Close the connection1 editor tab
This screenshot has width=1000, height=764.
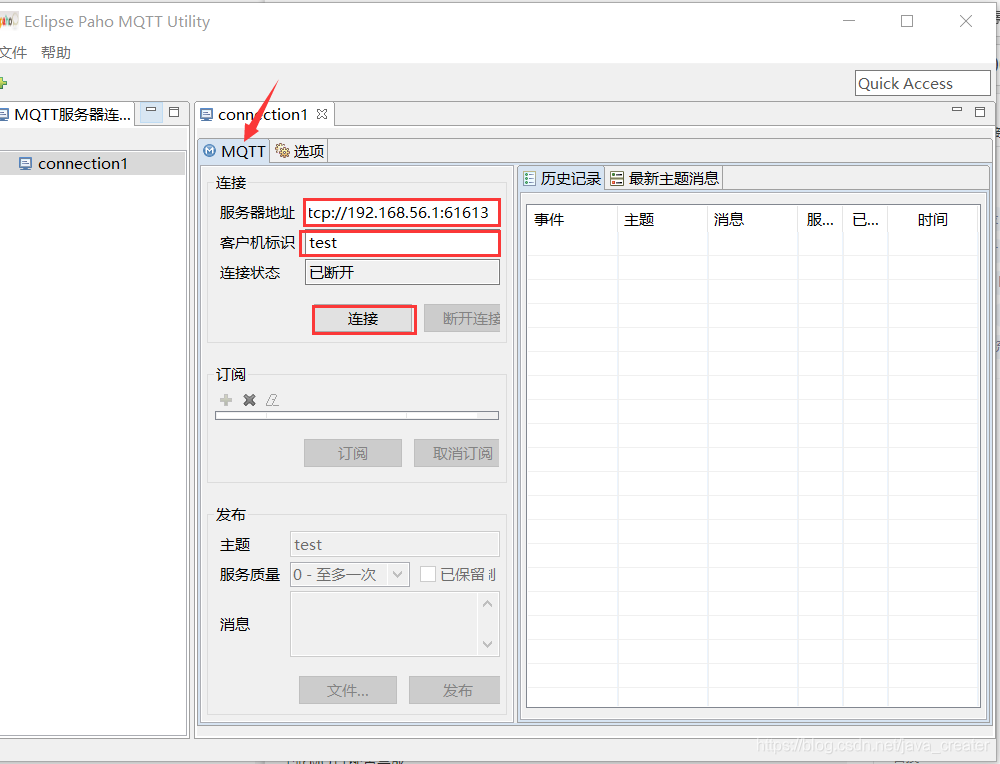[322, 114]
